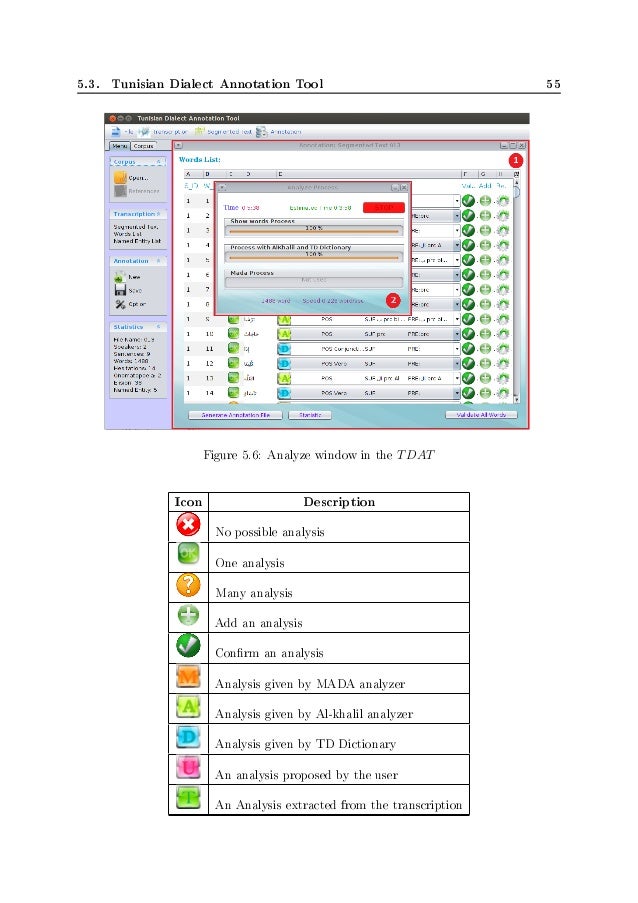638x903 pixels.
Task: Click the green OK icon in row 13
Action: coord(233,377)
